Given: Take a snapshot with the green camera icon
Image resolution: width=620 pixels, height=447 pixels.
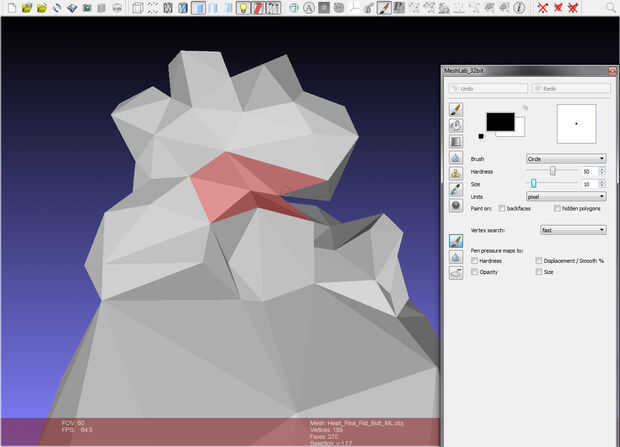Looking at the screenshot, I should (87, 8).
